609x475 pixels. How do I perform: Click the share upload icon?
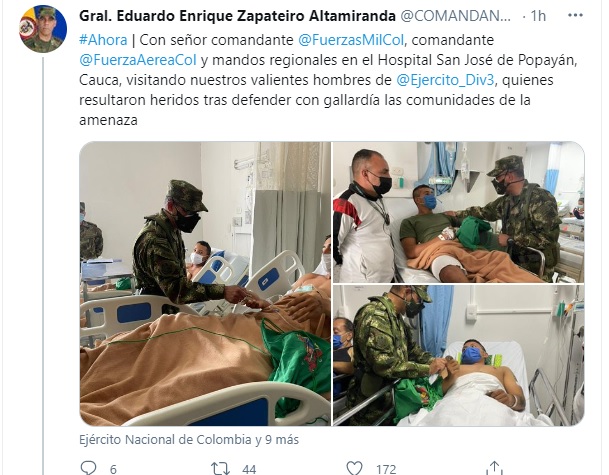(x=494, y=468)
